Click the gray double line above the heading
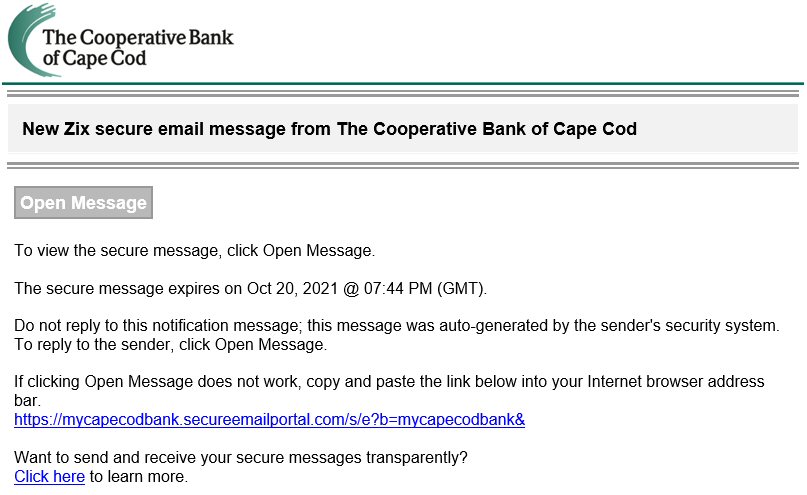Image resolution: width=807 pixels, height=495 pixels. 403,94
